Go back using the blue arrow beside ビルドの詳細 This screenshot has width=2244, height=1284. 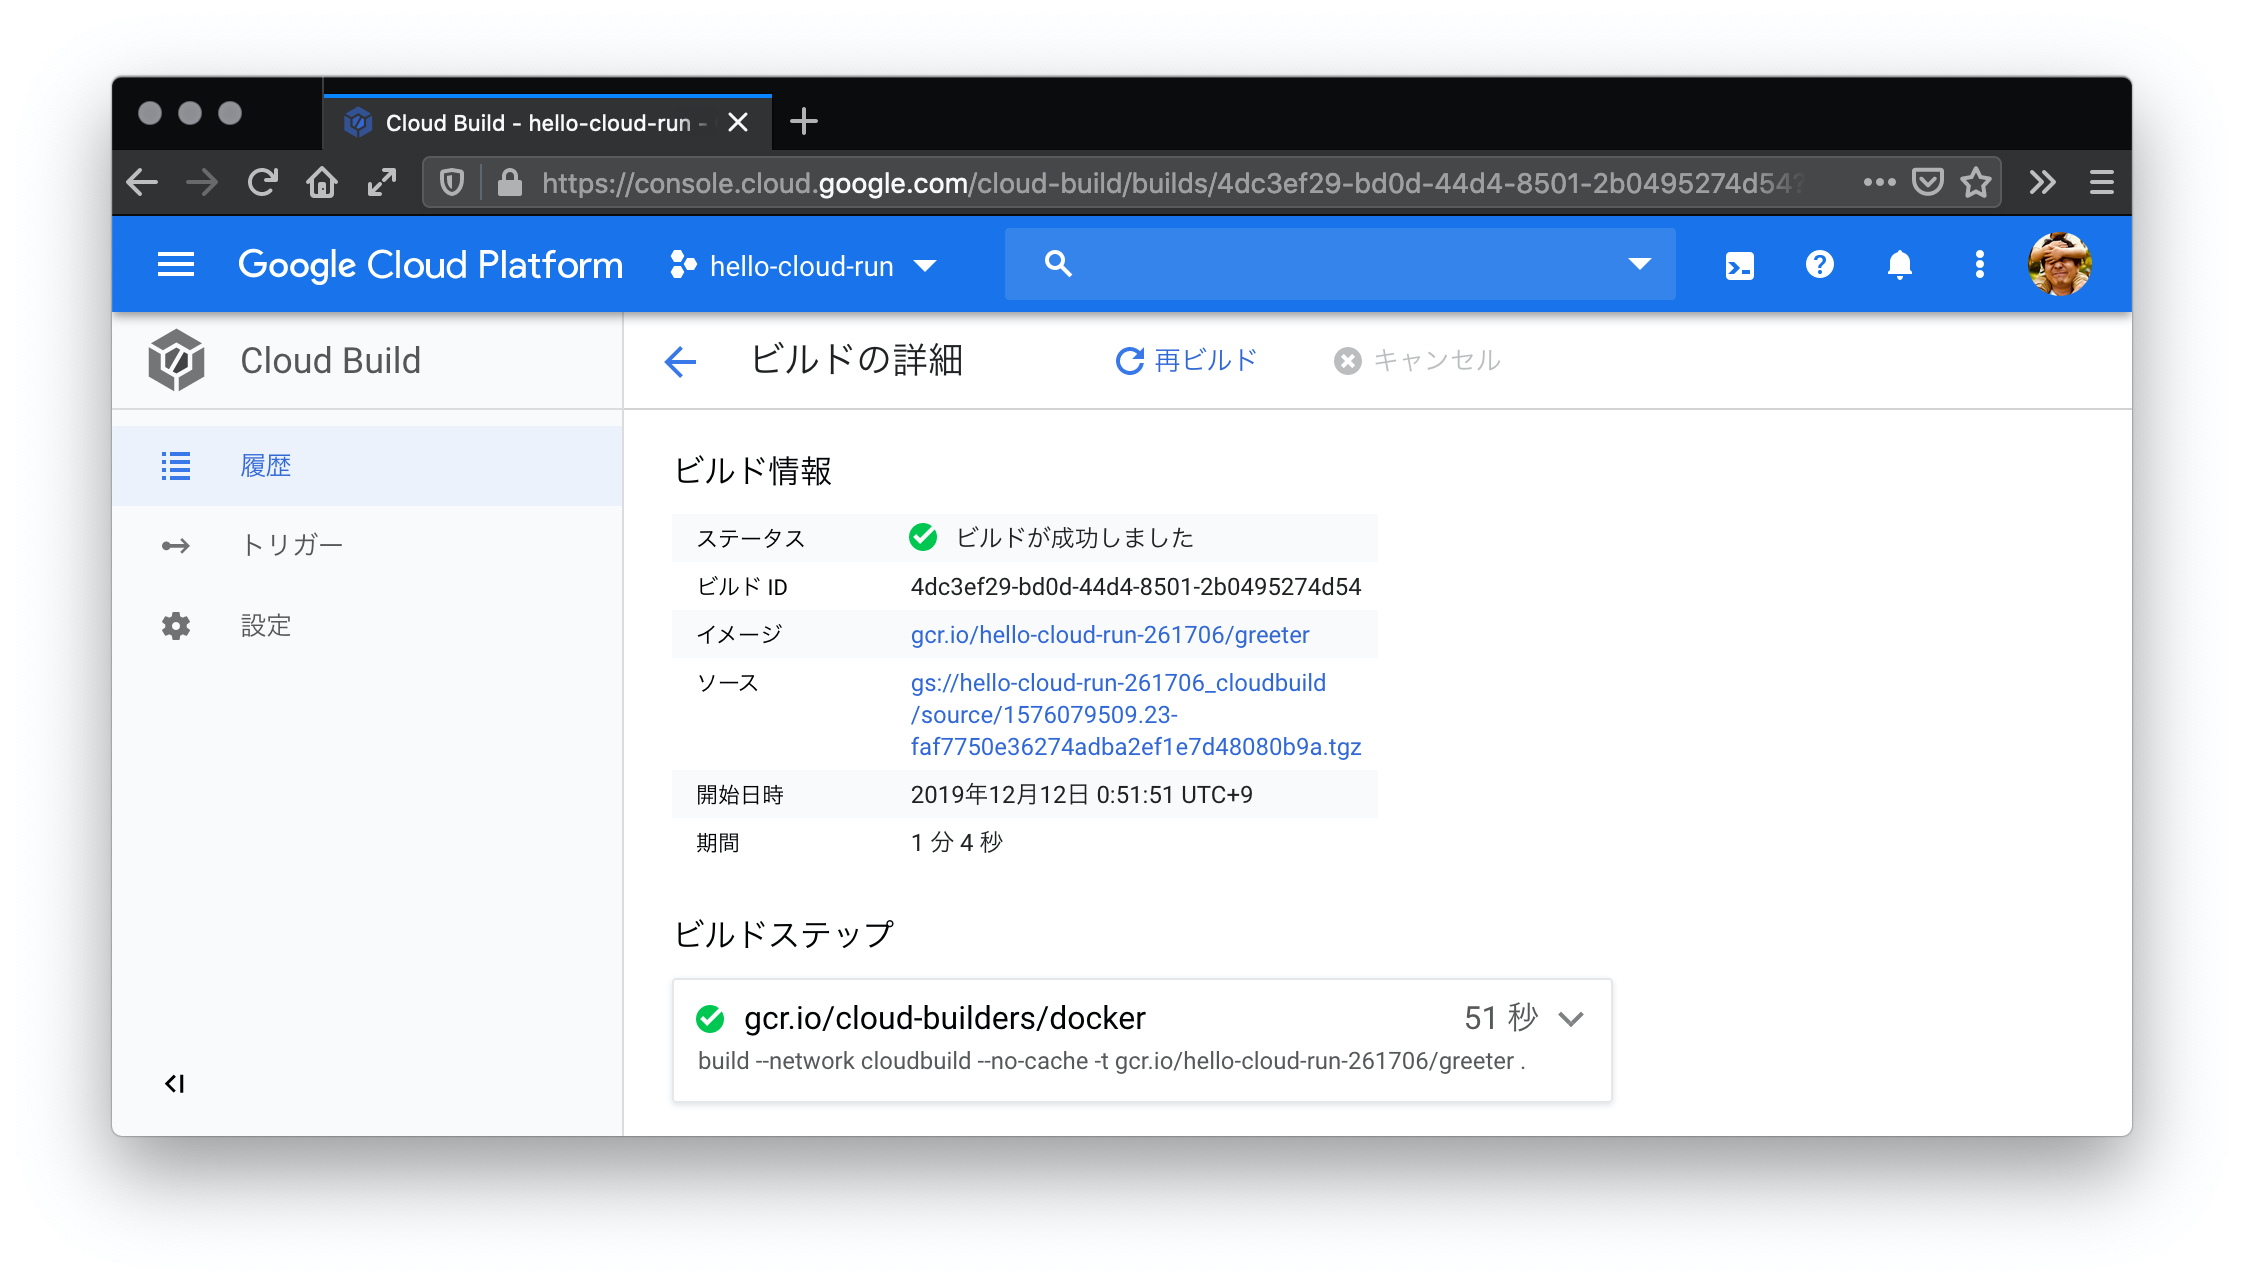click(680, 361)
